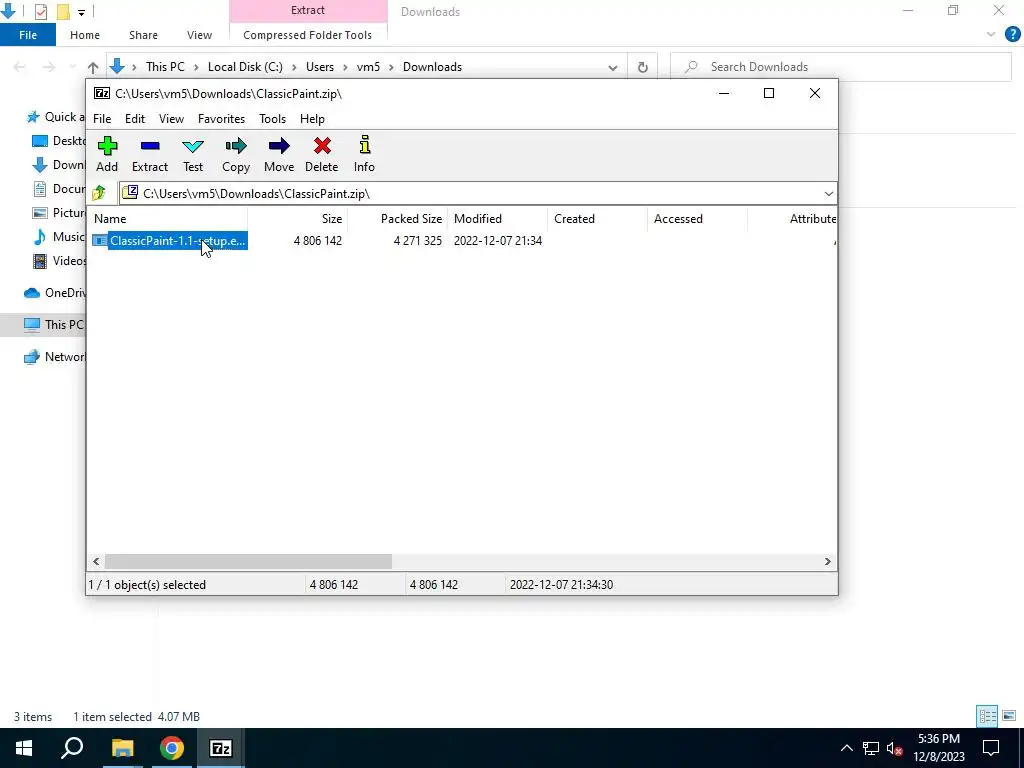This screenshot has width=1024, height=768.
Task: Click the horizontal scrollbar thumb in 7-Zip
Action: (248, 562)
